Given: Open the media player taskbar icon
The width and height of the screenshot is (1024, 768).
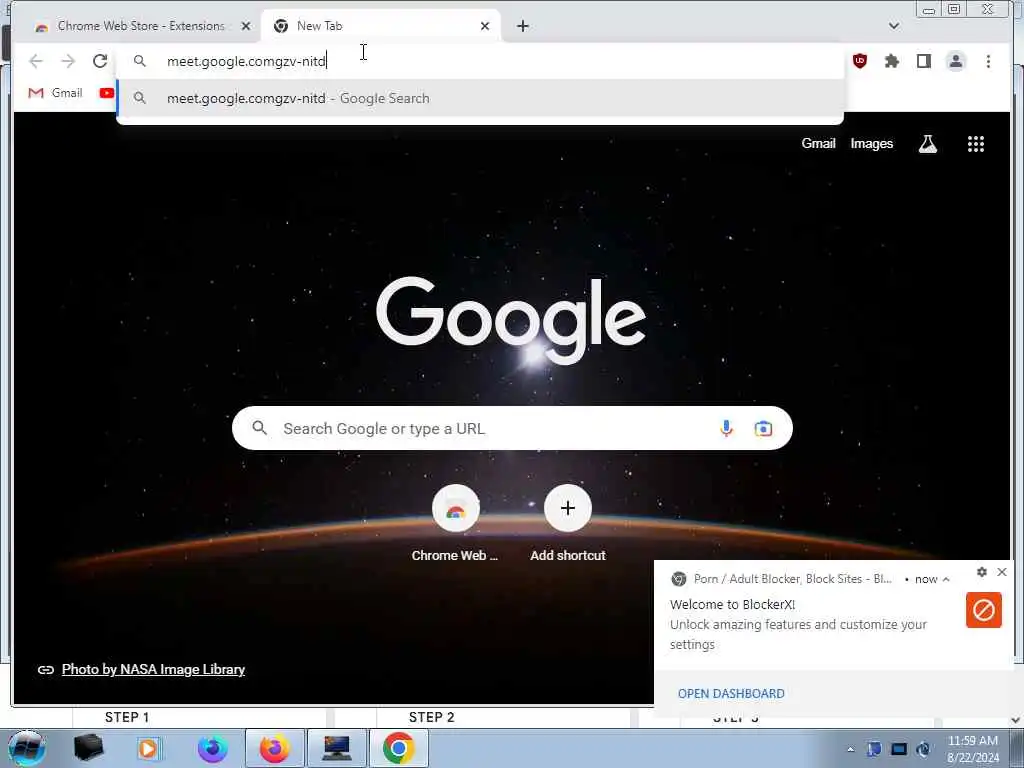Looking at the screenshot, I should pyautogui.click(x=149, y=748).
